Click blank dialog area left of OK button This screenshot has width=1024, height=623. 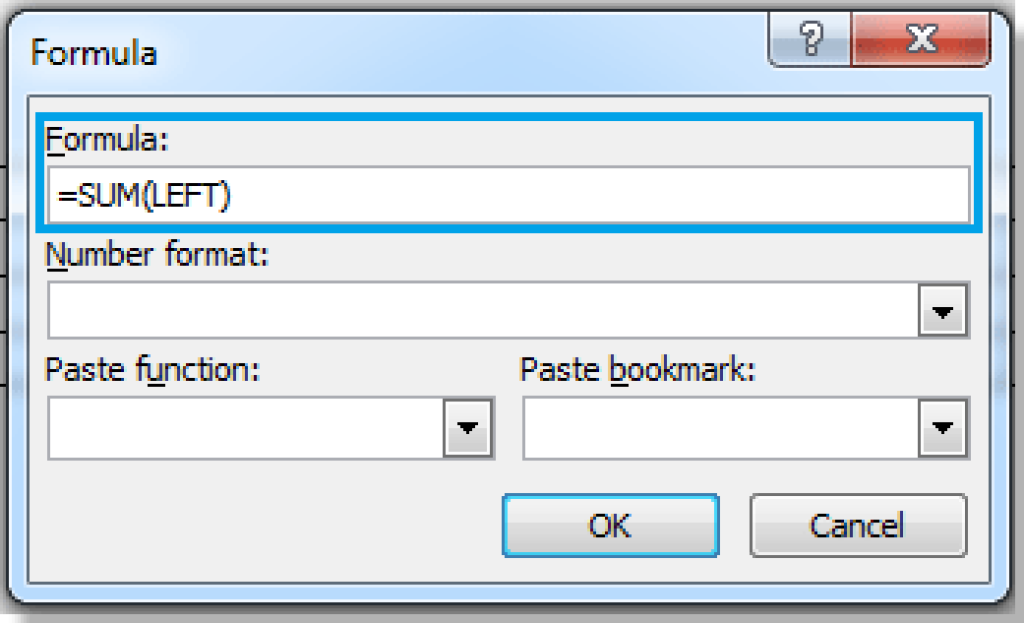(x=260, y=526)
